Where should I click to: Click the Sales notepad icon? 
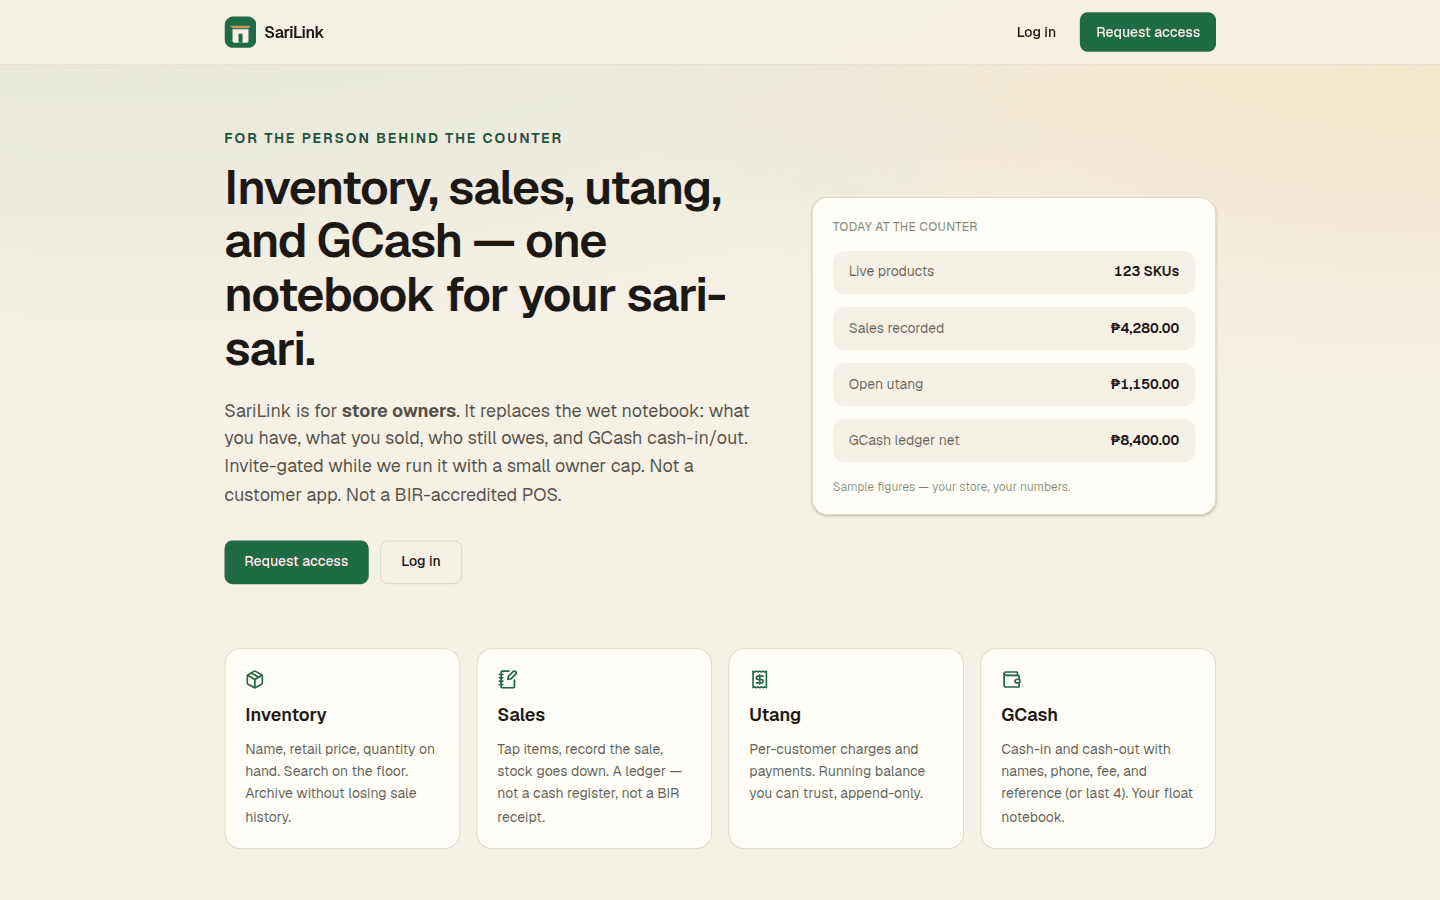click(507, 680)
